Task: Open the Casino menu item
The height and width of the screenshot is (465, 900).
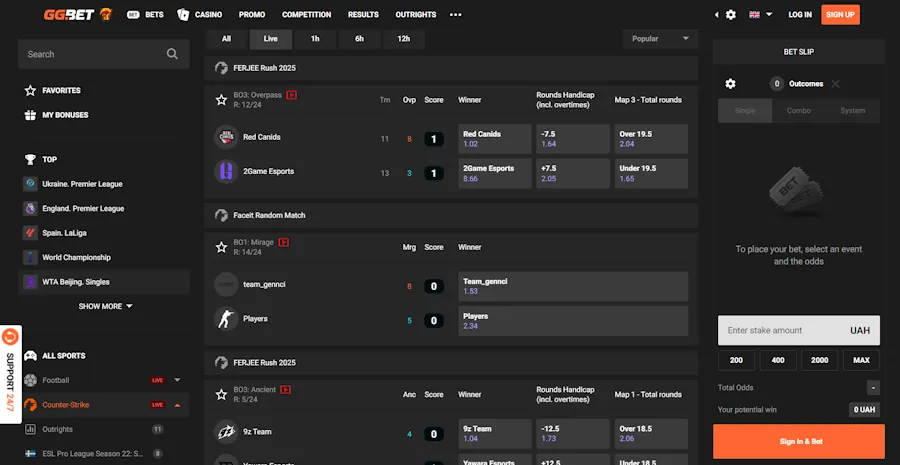Action: (200, 15)
